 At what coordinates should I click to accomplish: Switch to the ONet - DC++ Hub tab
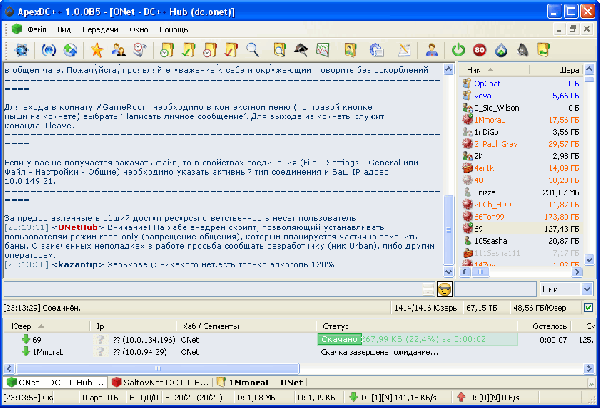[x=56, y=382]
